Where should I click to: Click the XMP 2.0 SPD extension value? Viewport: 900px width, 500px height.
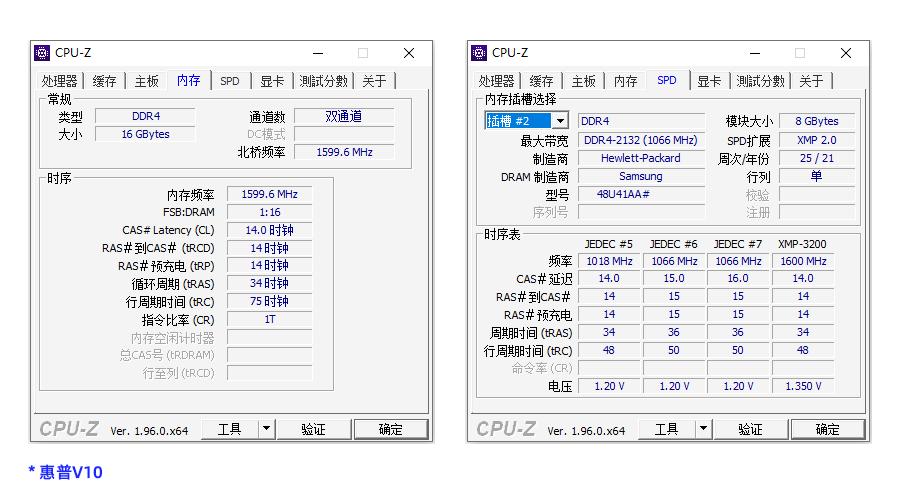click(x=817, y=140)
